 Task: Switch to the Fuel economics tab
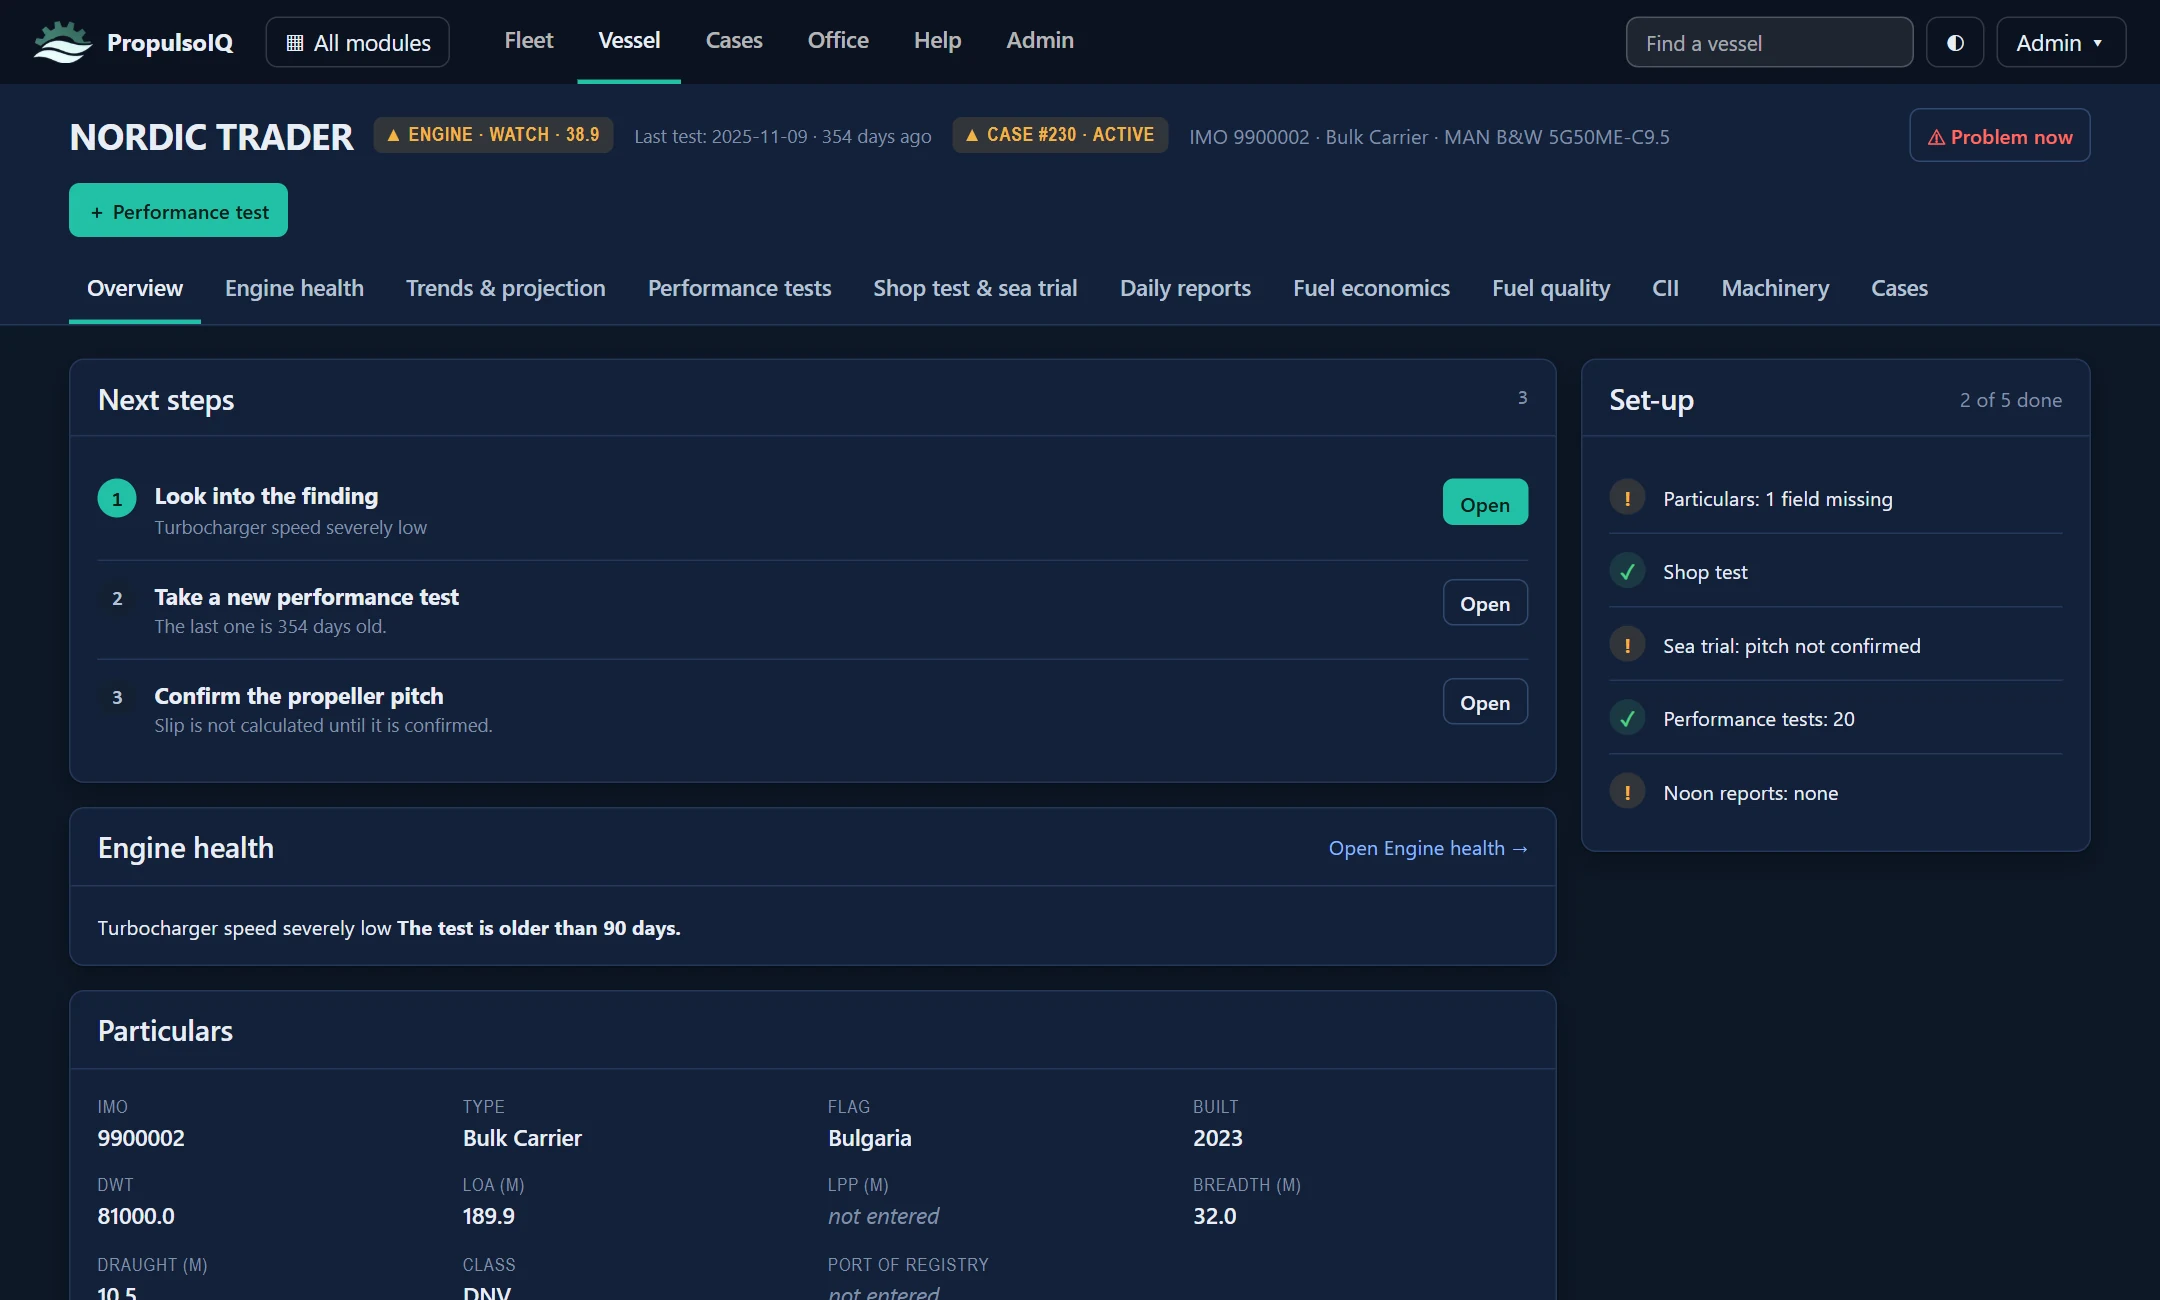click(x=1371, y=288)
